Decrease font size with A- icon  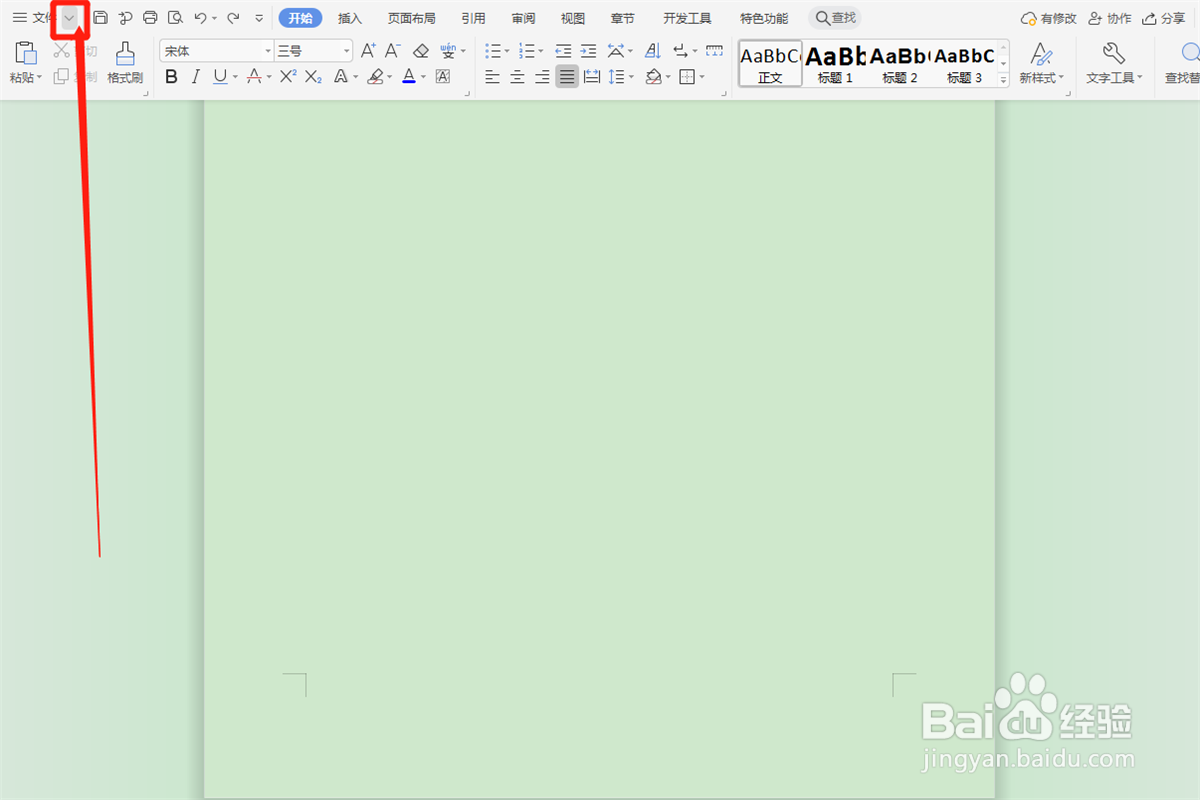393,51
